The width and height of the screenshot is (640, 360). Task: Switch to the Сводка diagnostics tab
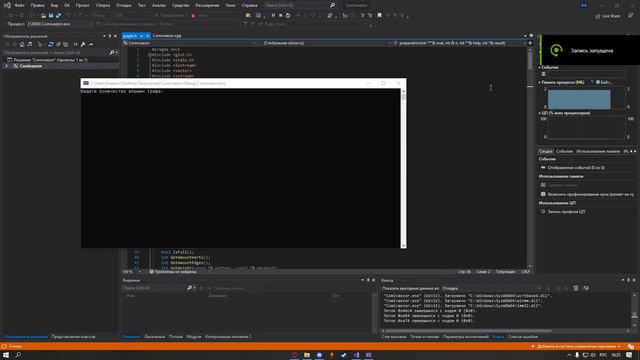pyautogui.click(x=545, y=151)
